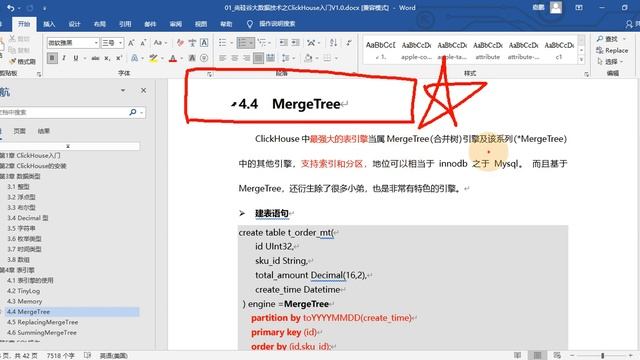640x360 pixels.
Task: Align text left
Action: coord(222,58)
